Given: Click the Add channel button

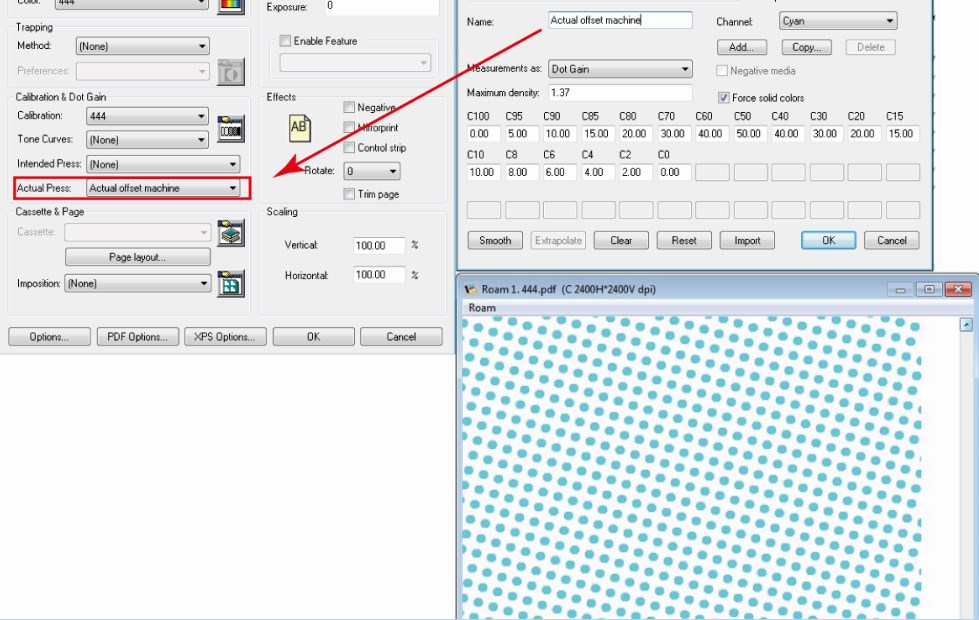Looking at the screenshot, I should coord(741,47).
